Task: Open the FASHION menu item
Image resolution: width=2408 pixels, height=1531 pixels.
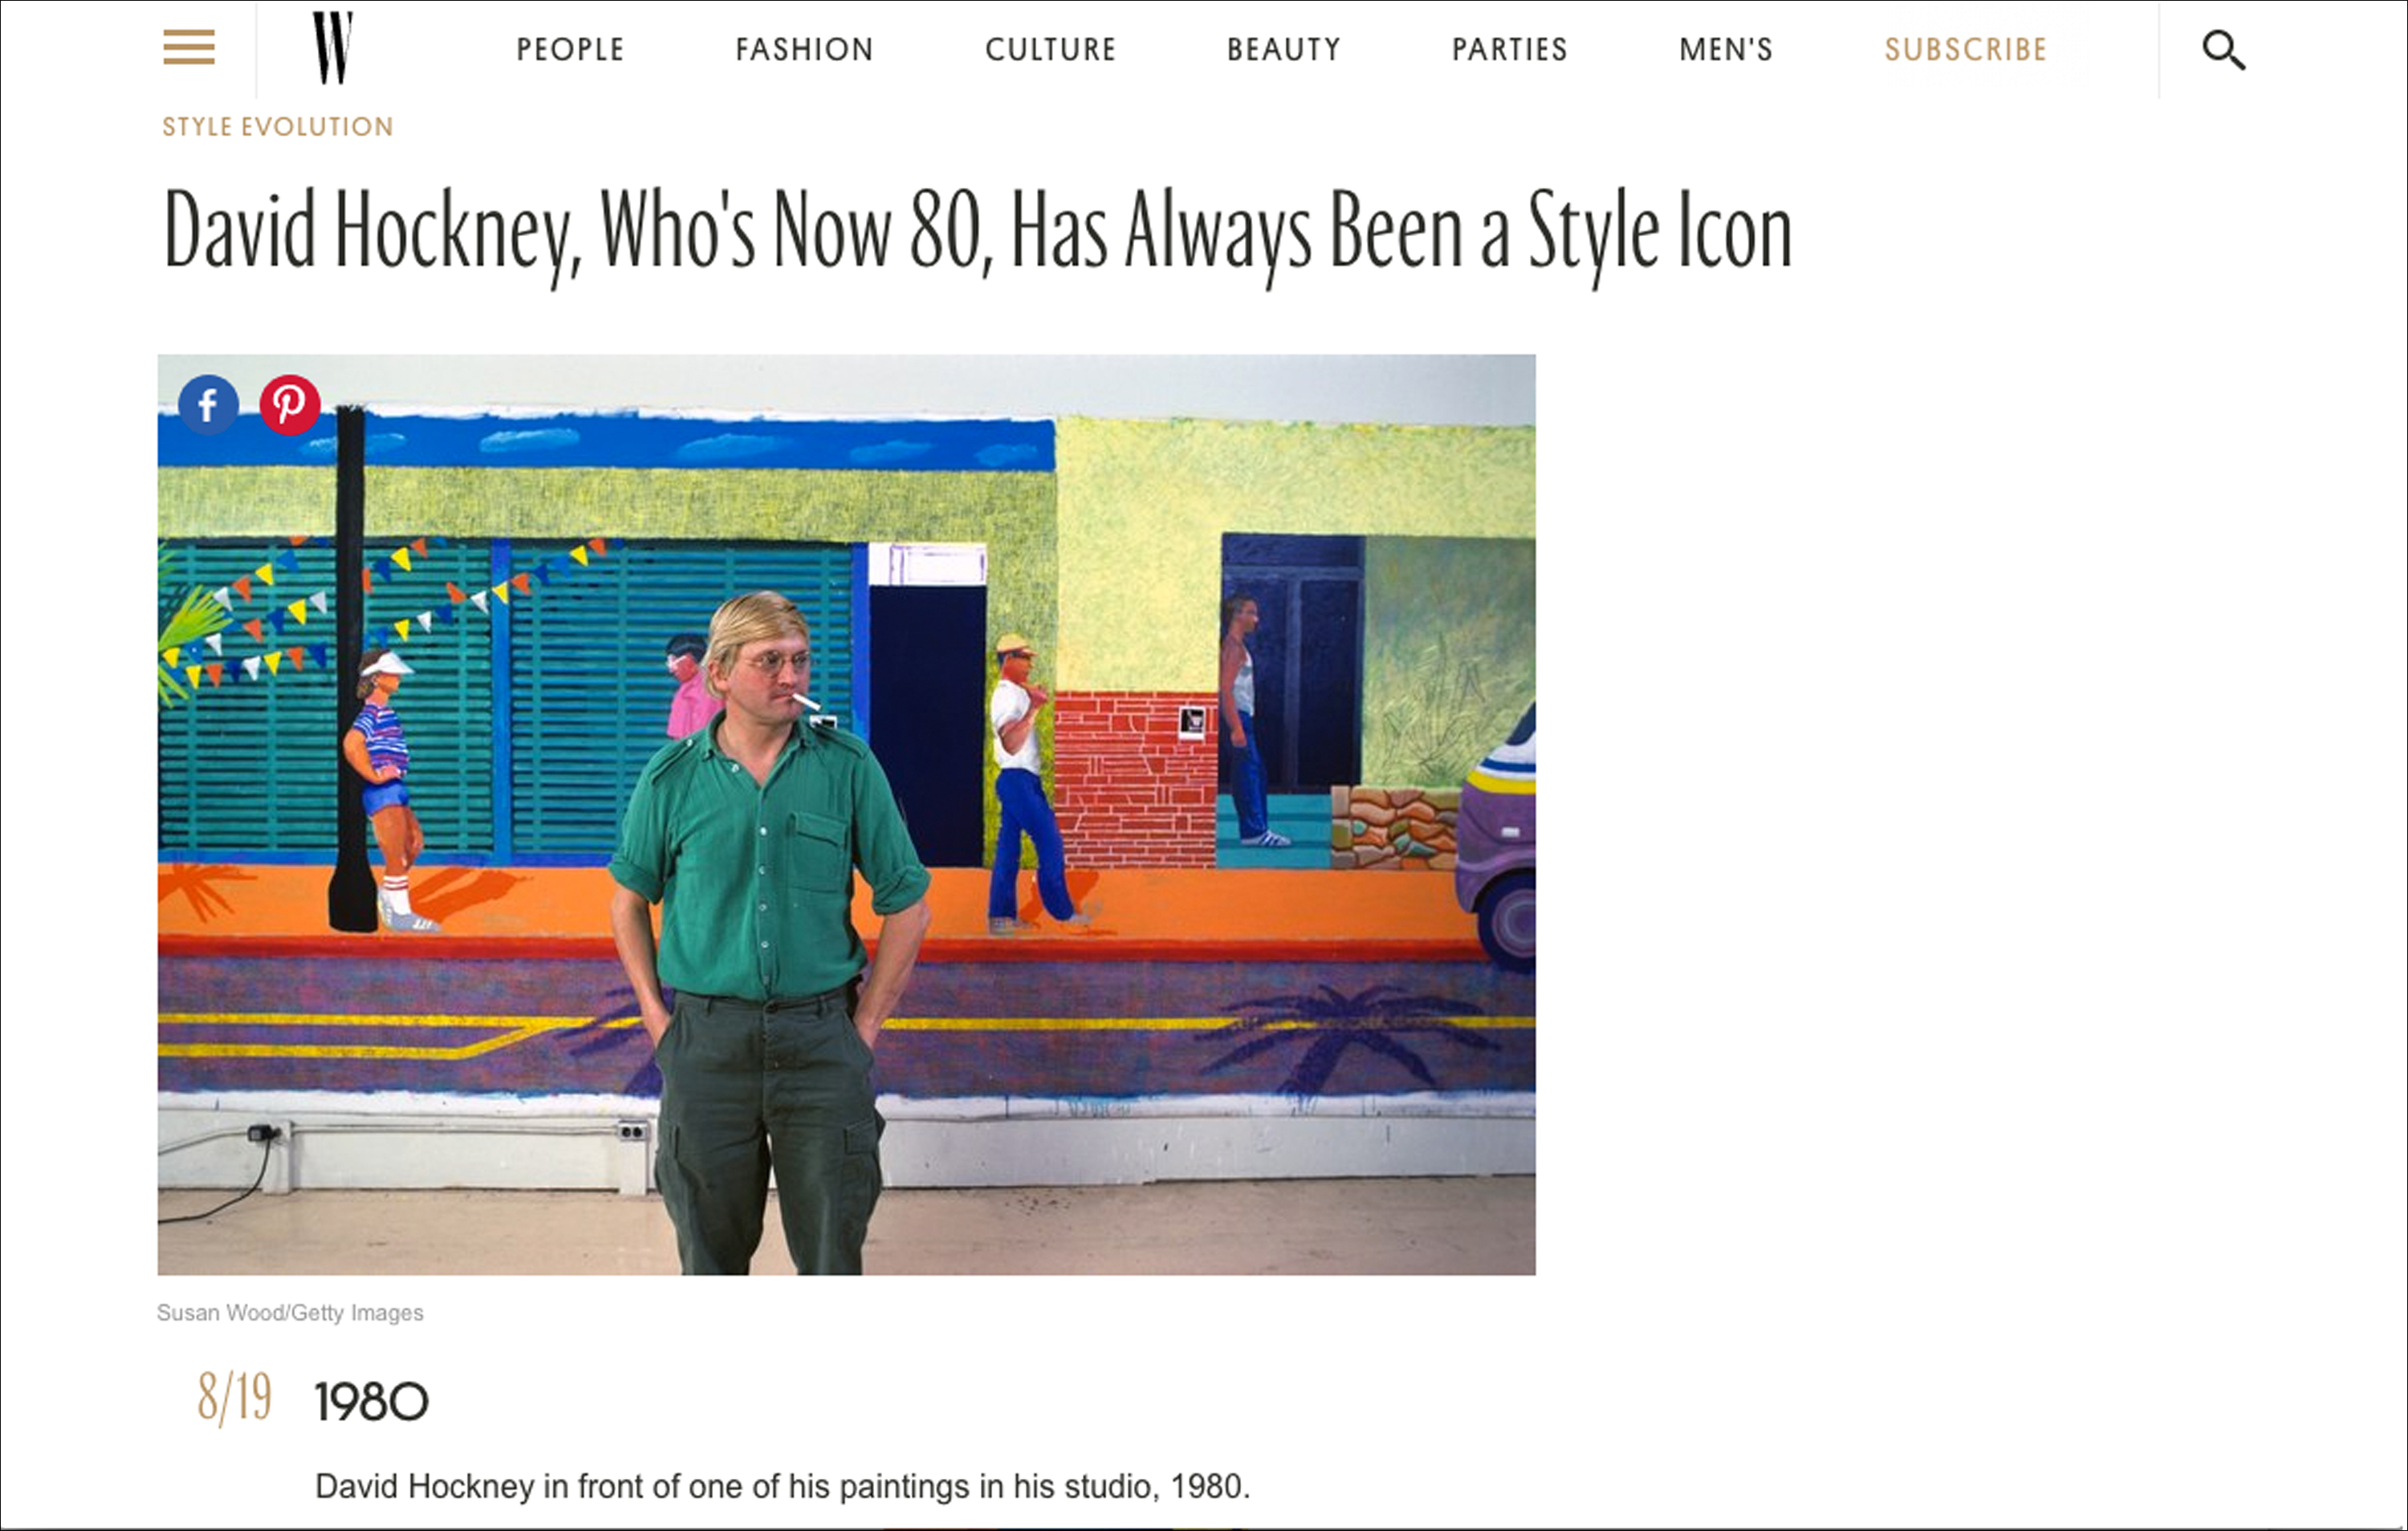Action: click(x=804, y=49)
